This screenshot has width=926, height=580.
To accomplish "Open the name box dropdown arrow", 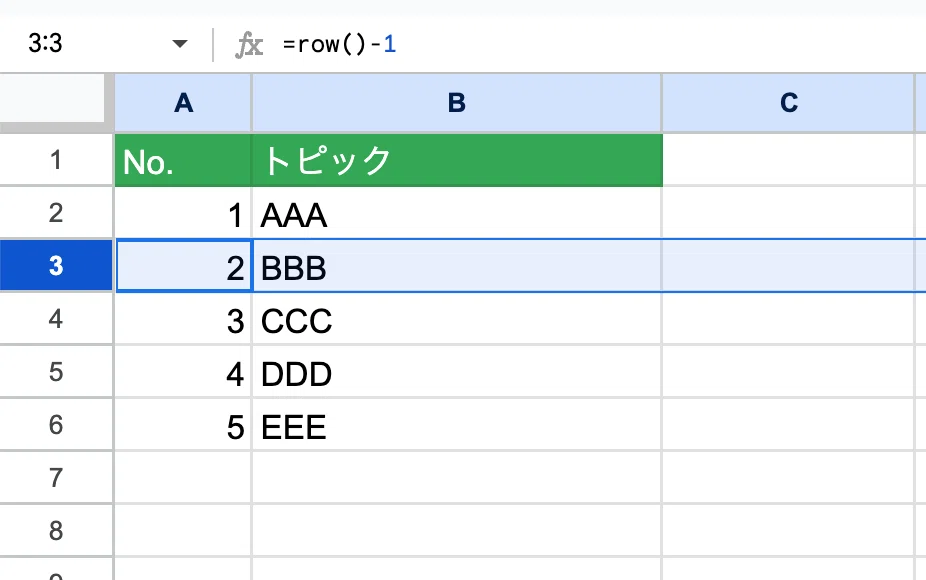I will pos(180,44).
